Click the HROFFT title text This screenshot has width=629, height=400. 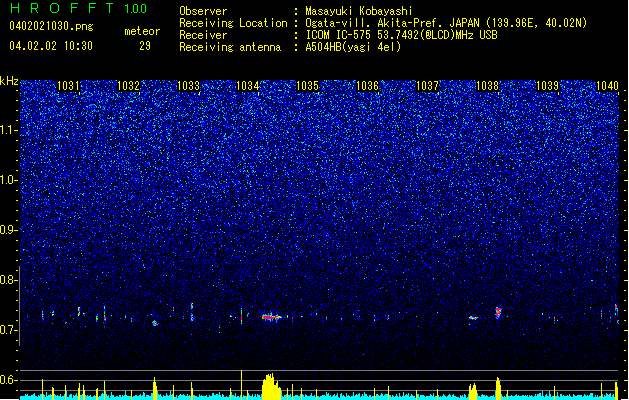tap(62, 8)
